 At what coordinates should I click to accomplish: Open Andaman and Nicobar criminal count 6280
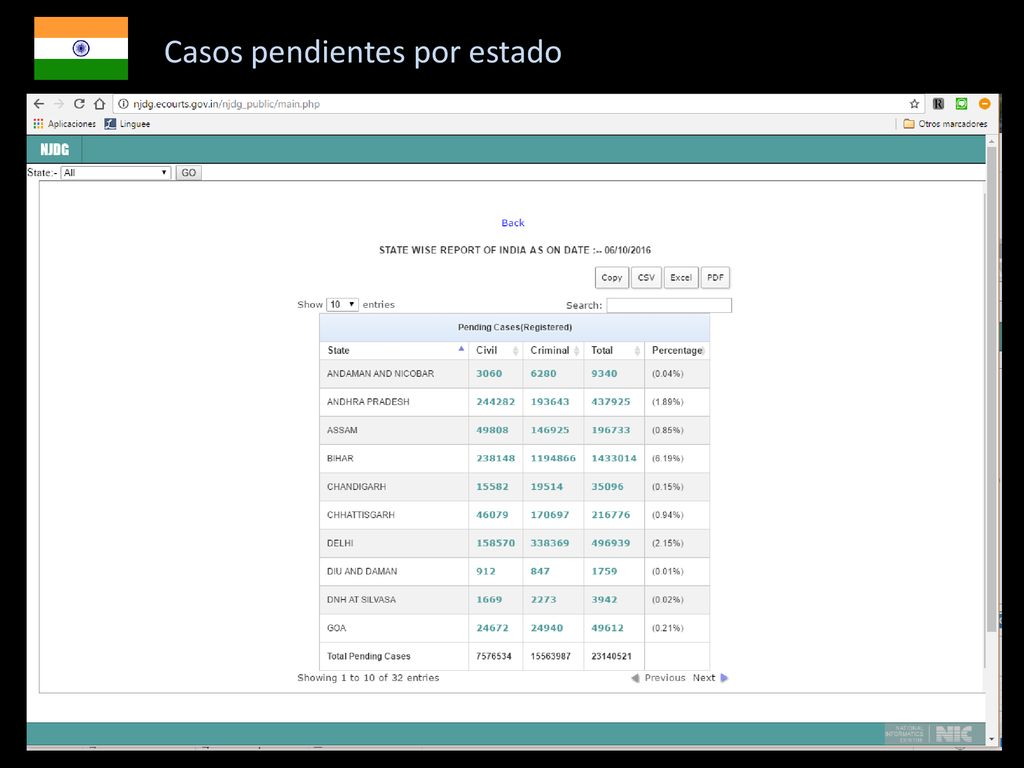543,374
